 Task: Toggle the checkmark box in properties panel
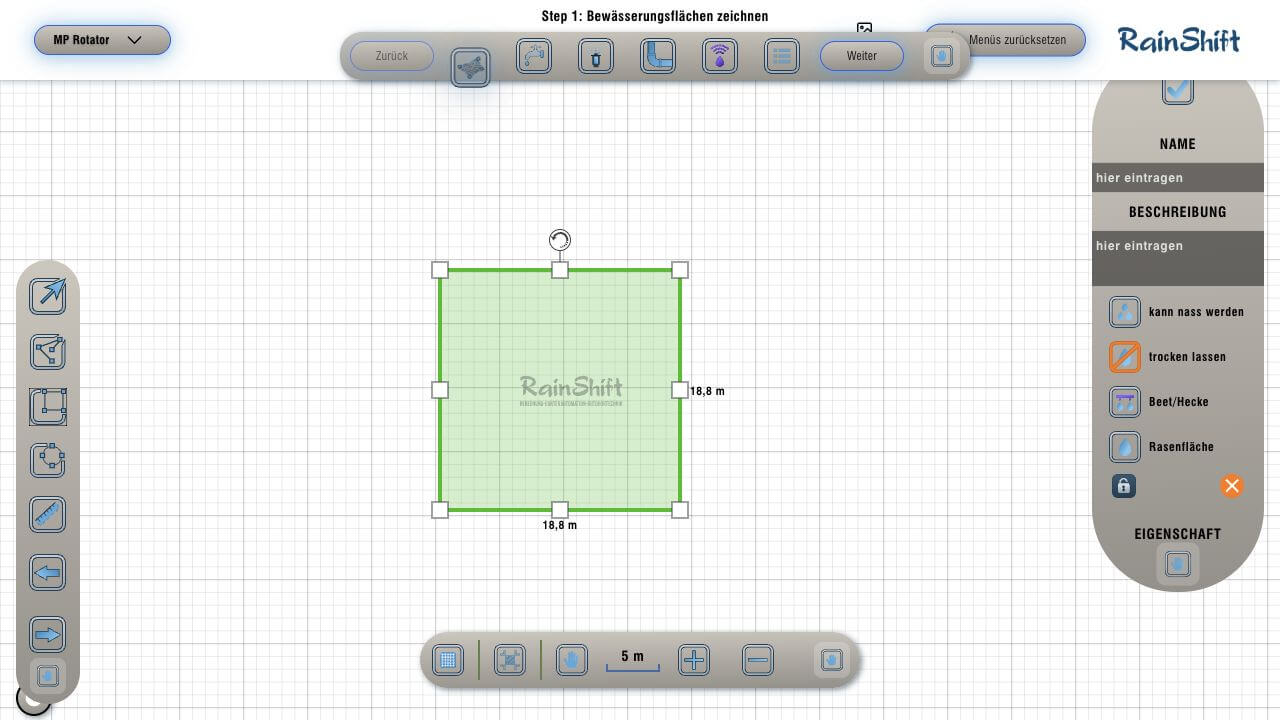pyautogui.click(x=1178, y=90)
